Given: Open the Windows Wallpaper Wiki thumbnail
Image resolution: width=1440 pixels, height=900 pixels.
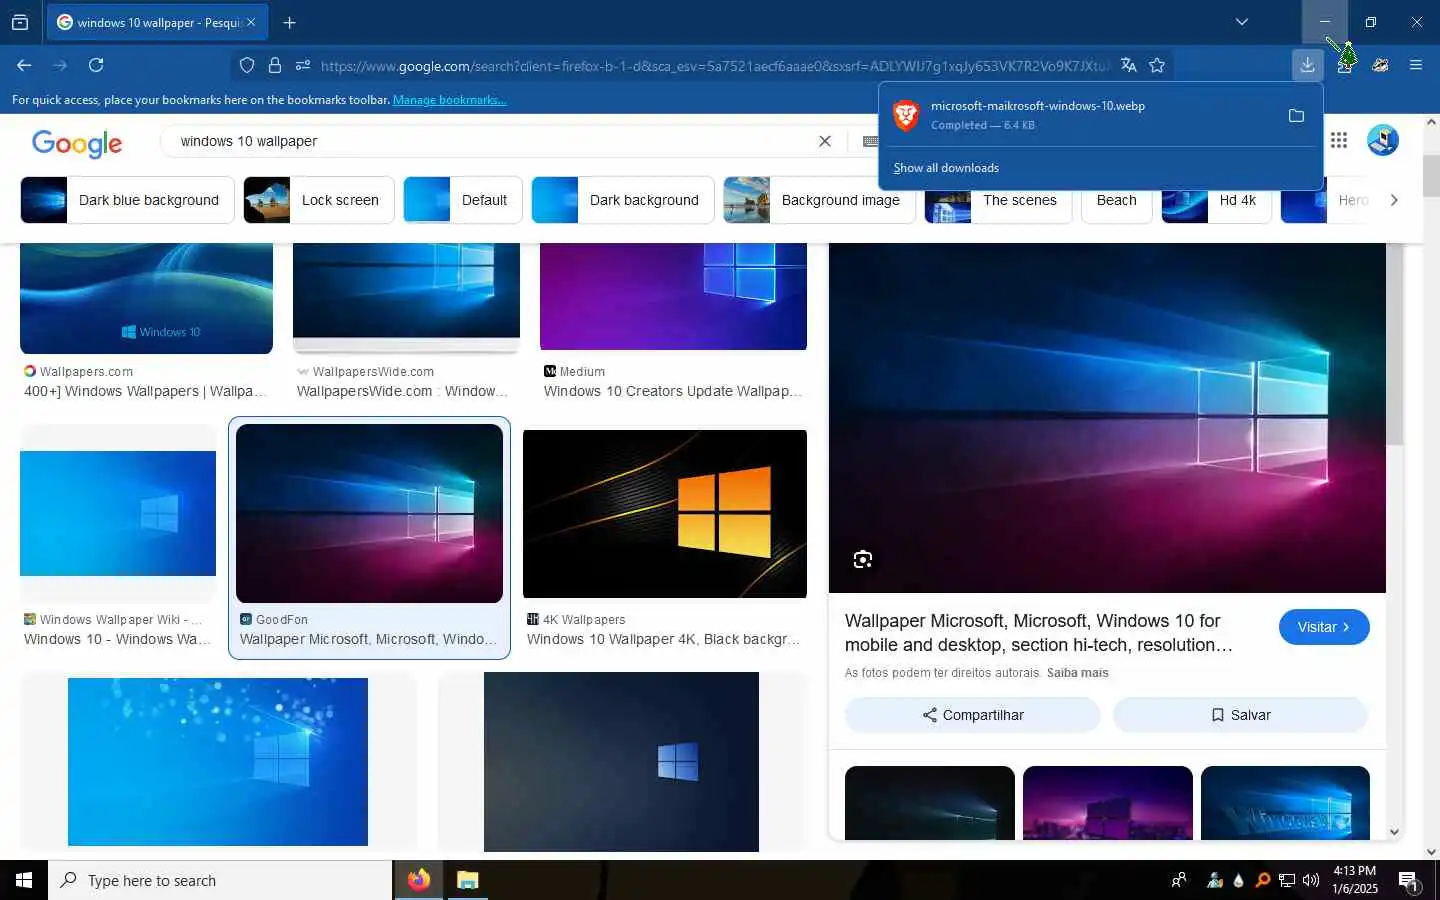Looking at the screenshot, I should (x=118, y=513).
